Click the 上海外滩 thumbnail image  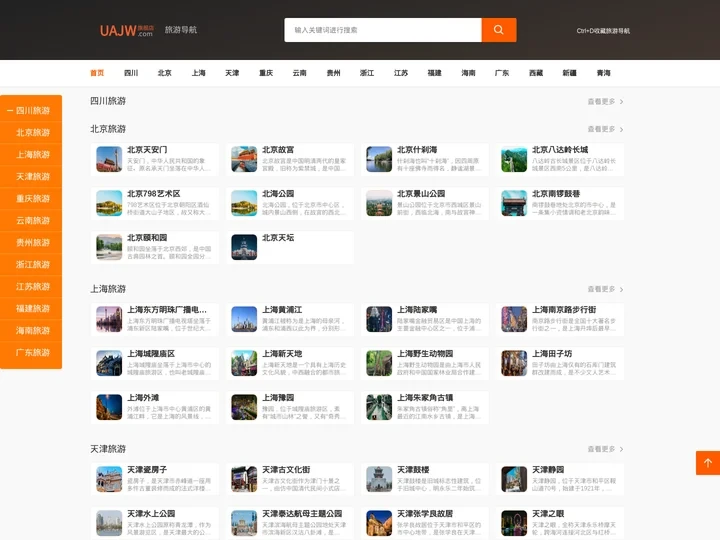pyautogui.click(x=109, y=408)
